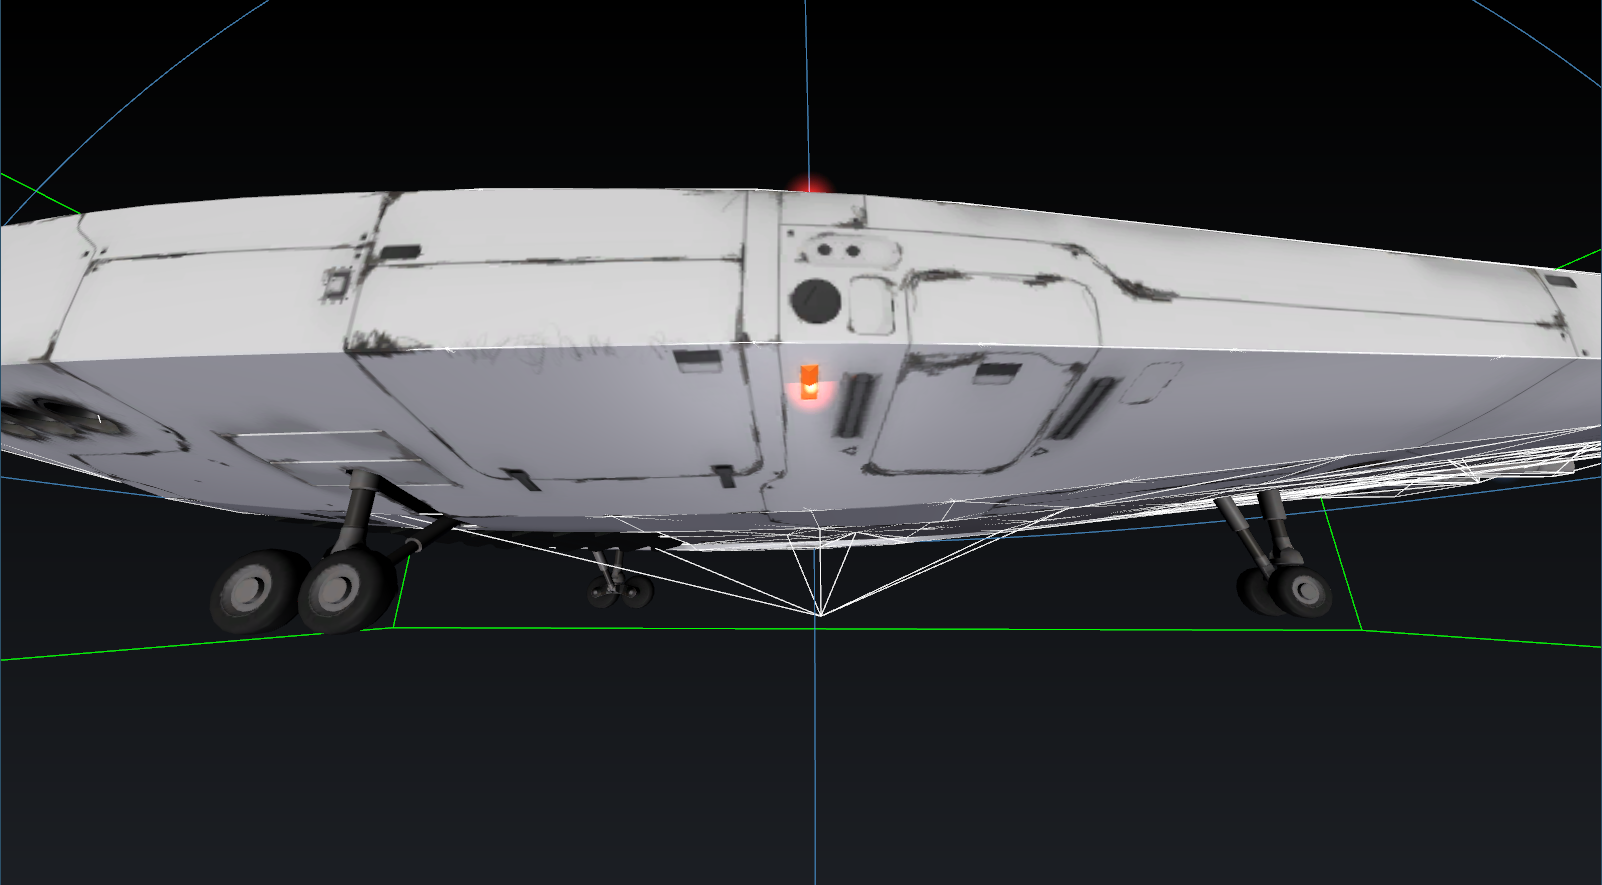Click the left main landing gear wheels

[305, 591]
